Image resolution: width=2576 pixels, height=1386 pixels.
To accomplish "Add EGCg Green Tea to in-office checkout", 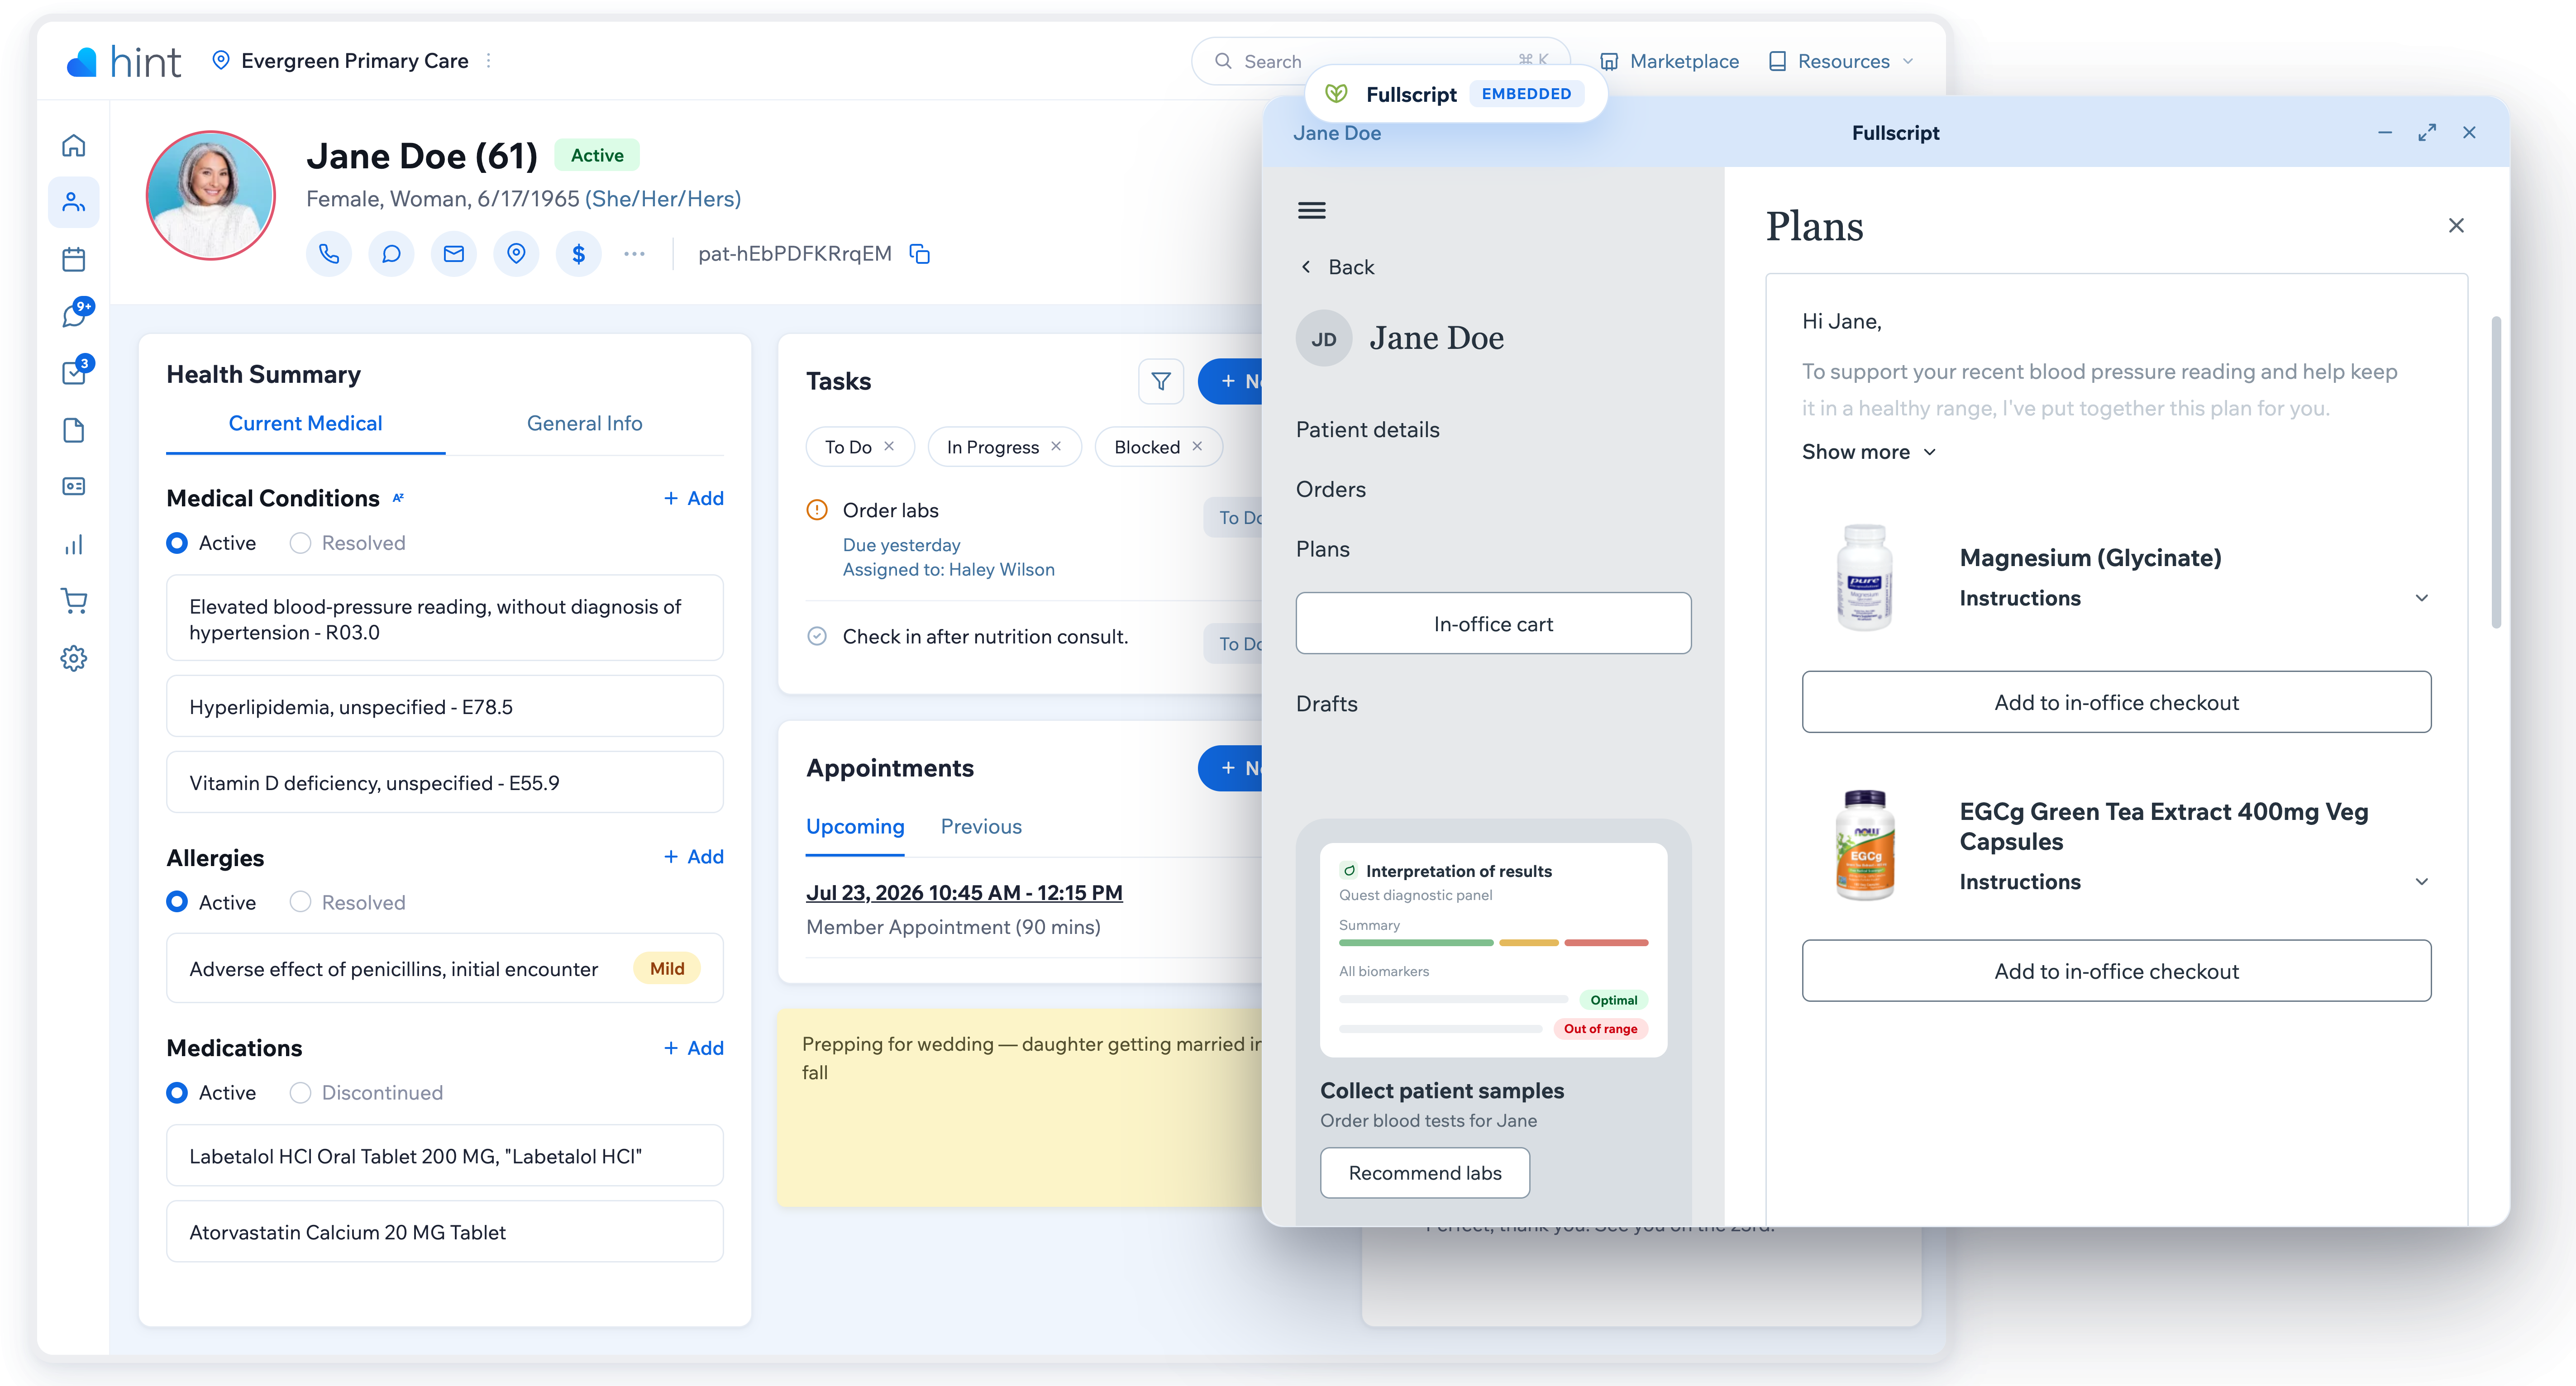I will (2116, 971).
